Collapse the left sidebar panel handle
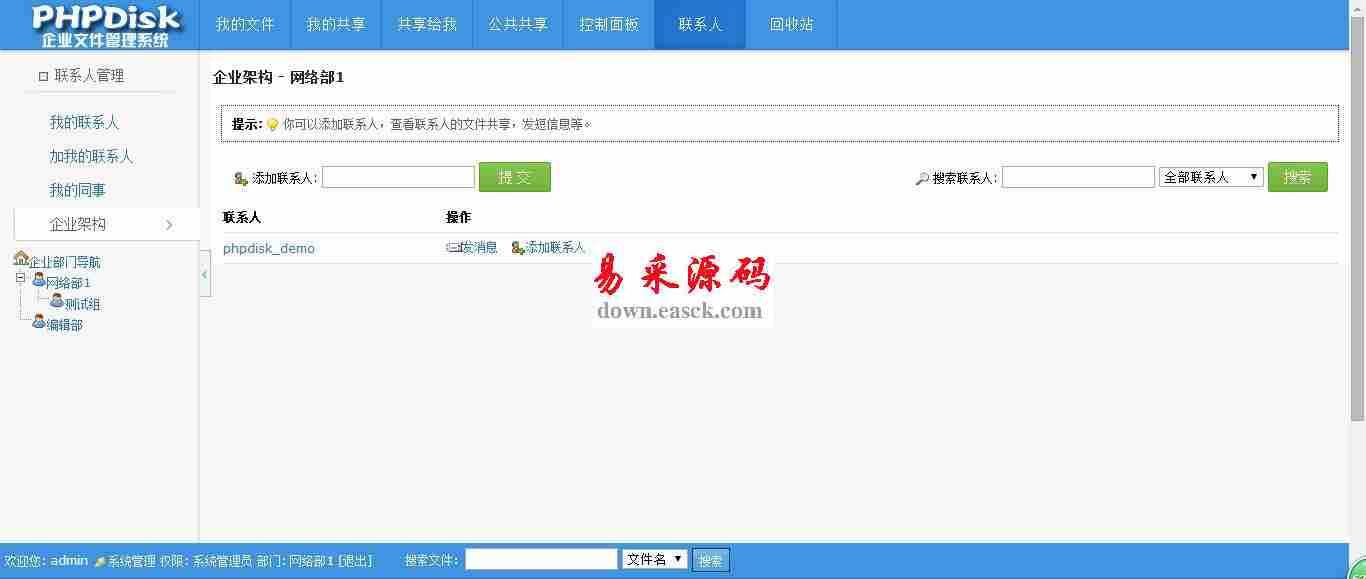The height and width of the screenshot is (579, 1366). (205, 274)
